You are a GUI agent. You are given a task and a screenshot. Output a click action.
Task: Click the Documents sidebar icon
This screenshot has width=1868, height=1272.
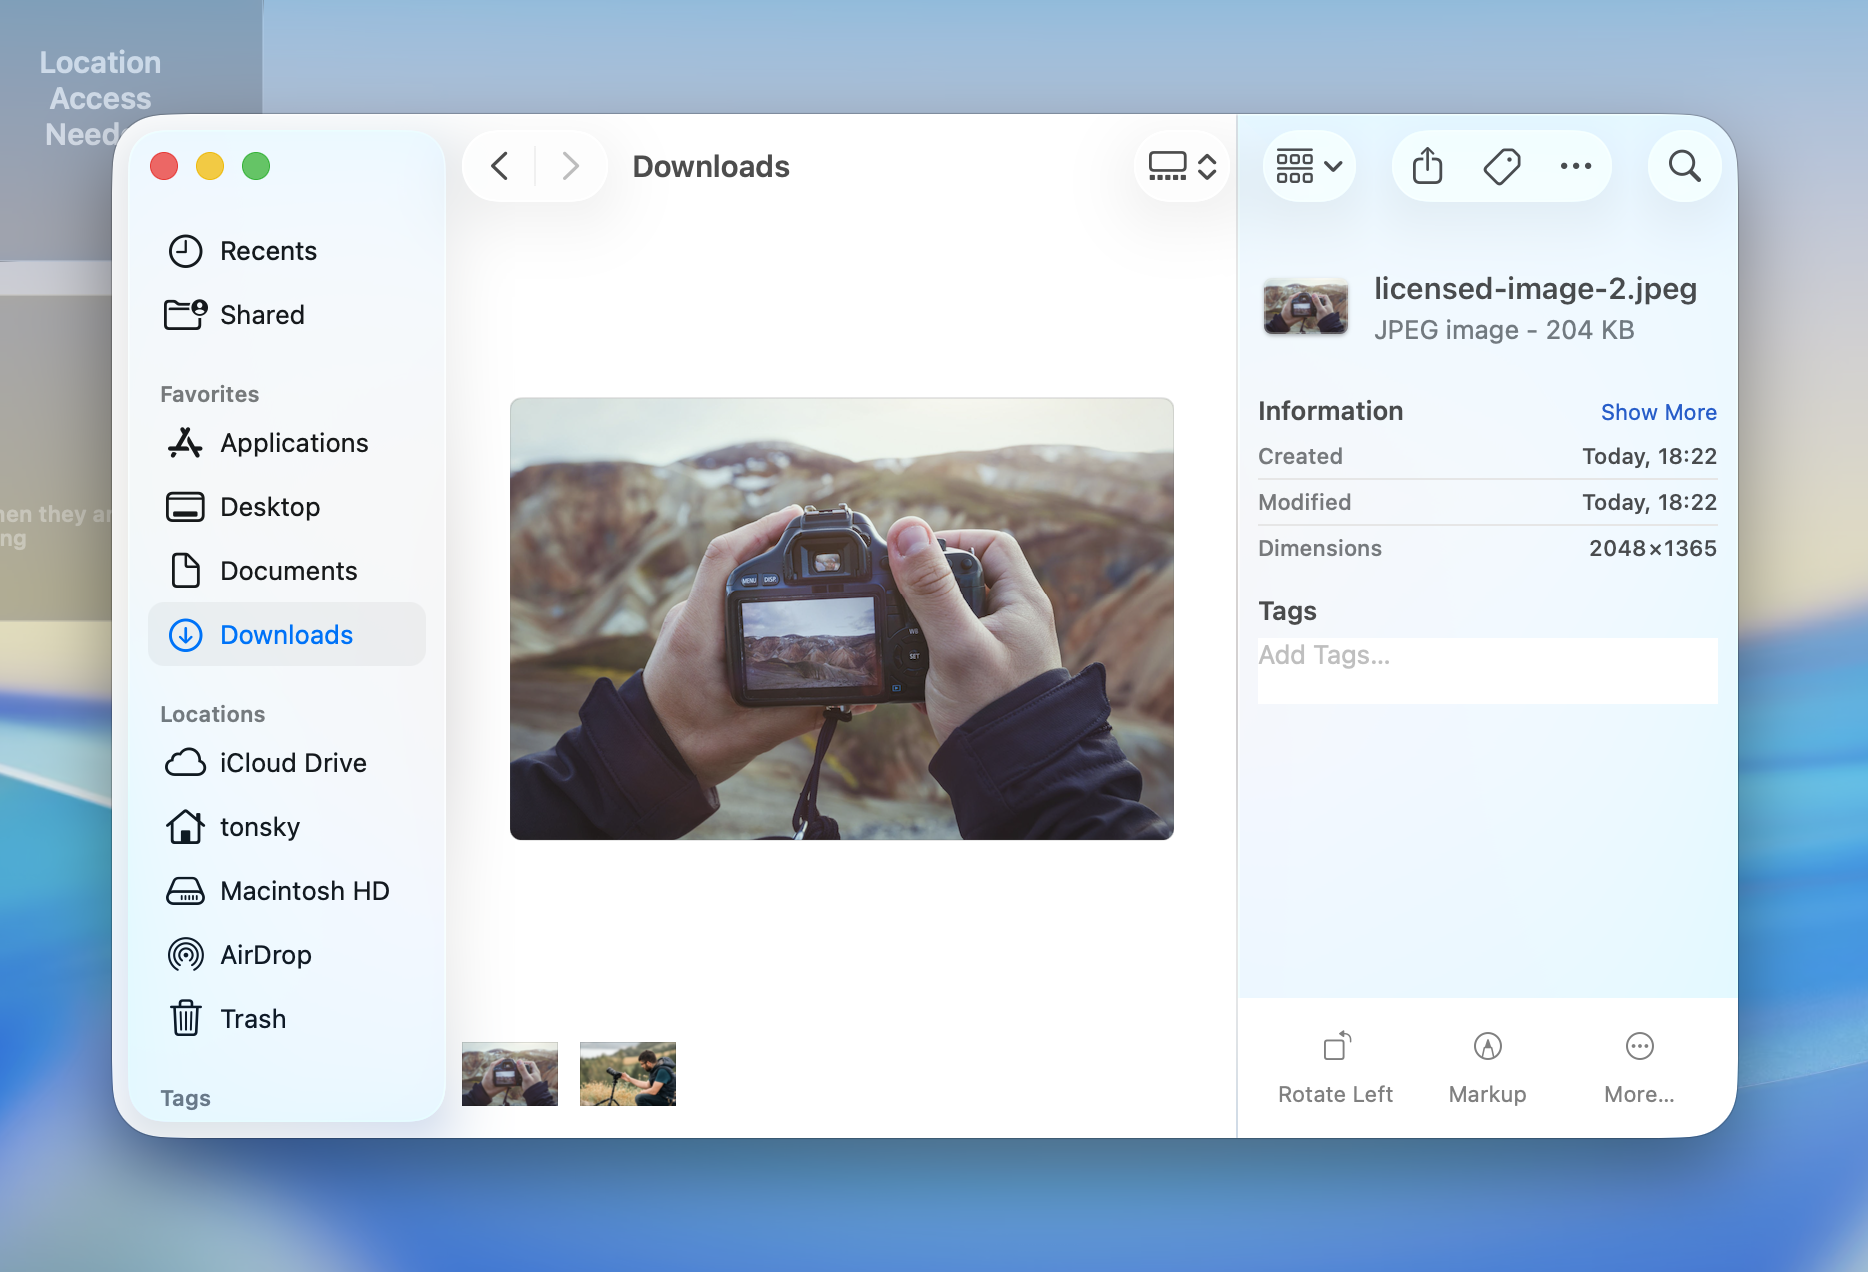[x=185, y=571]
